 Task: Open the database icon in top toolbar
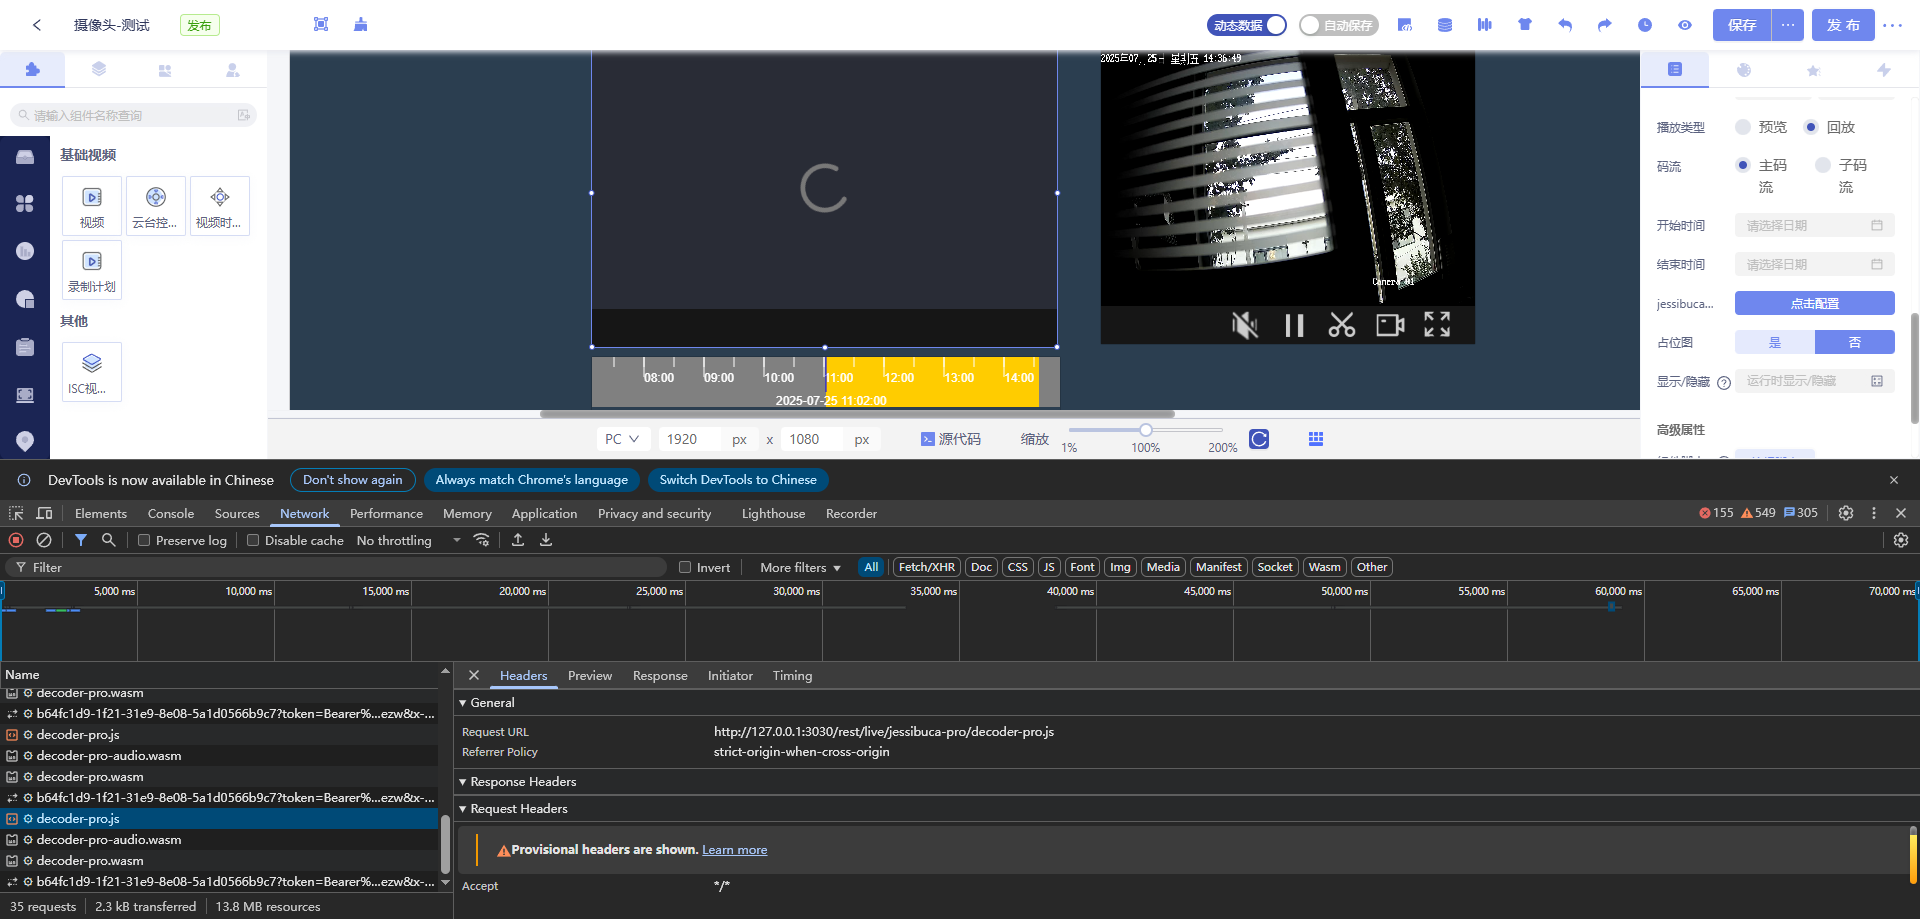tap(1445, 25)
